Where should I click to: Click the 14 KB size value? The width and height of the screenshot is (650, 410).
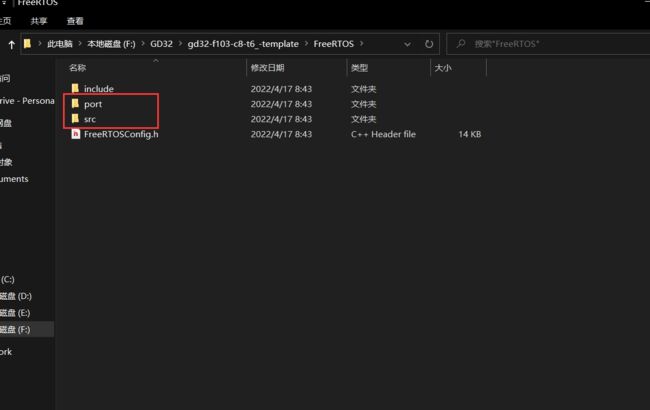(470, 134)
